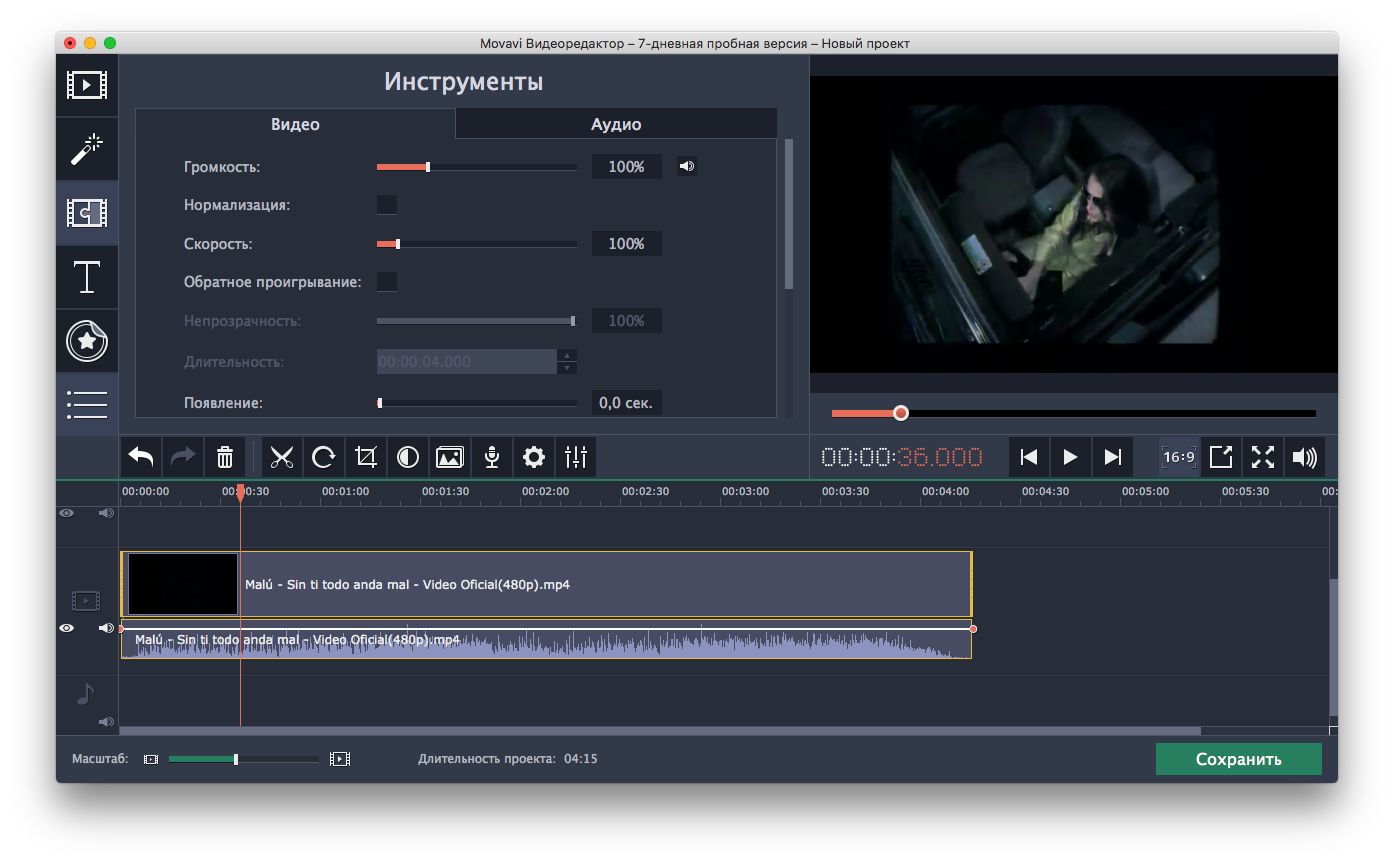Increase Длительность with up stepper arrow
The image size is (1394, 863).
[567, 355]
